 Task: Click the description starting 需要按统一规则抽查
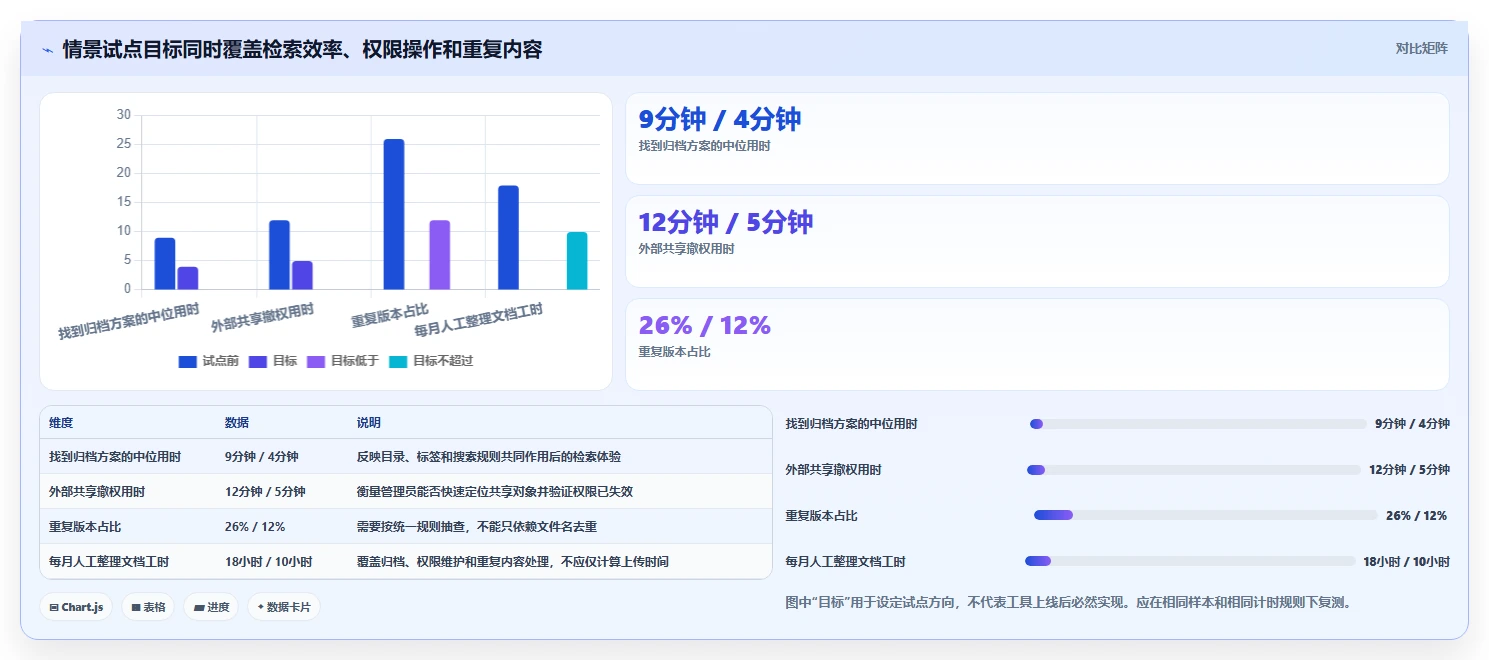(x=477, y=527)
